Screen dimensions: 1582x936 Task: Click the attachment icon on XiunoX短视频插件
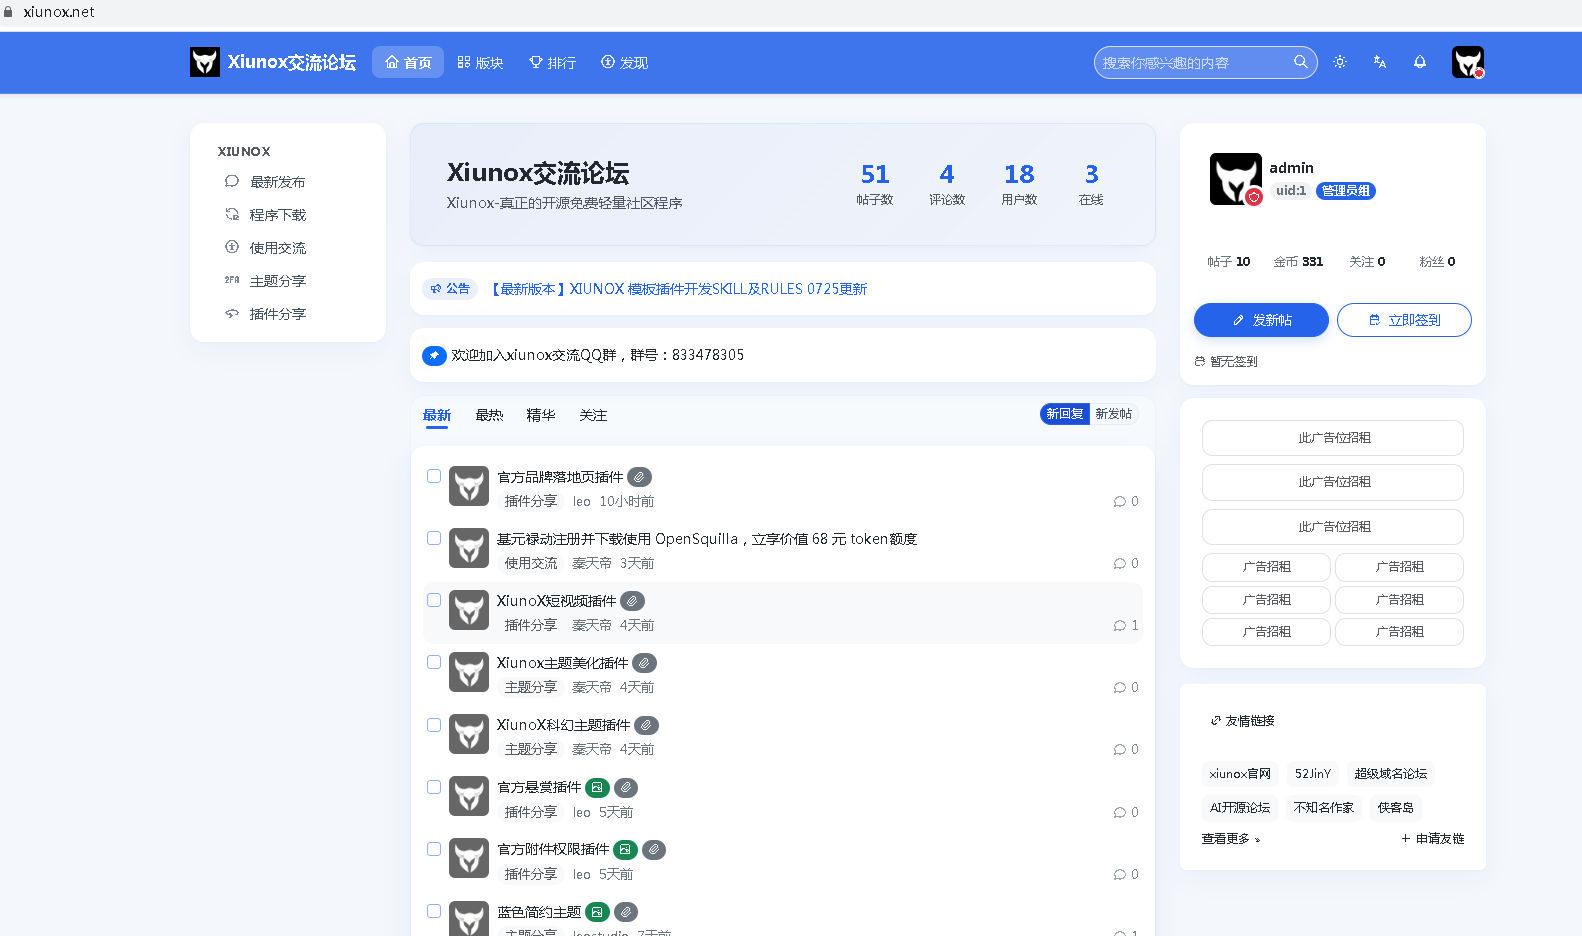click(x=632, y=601)
